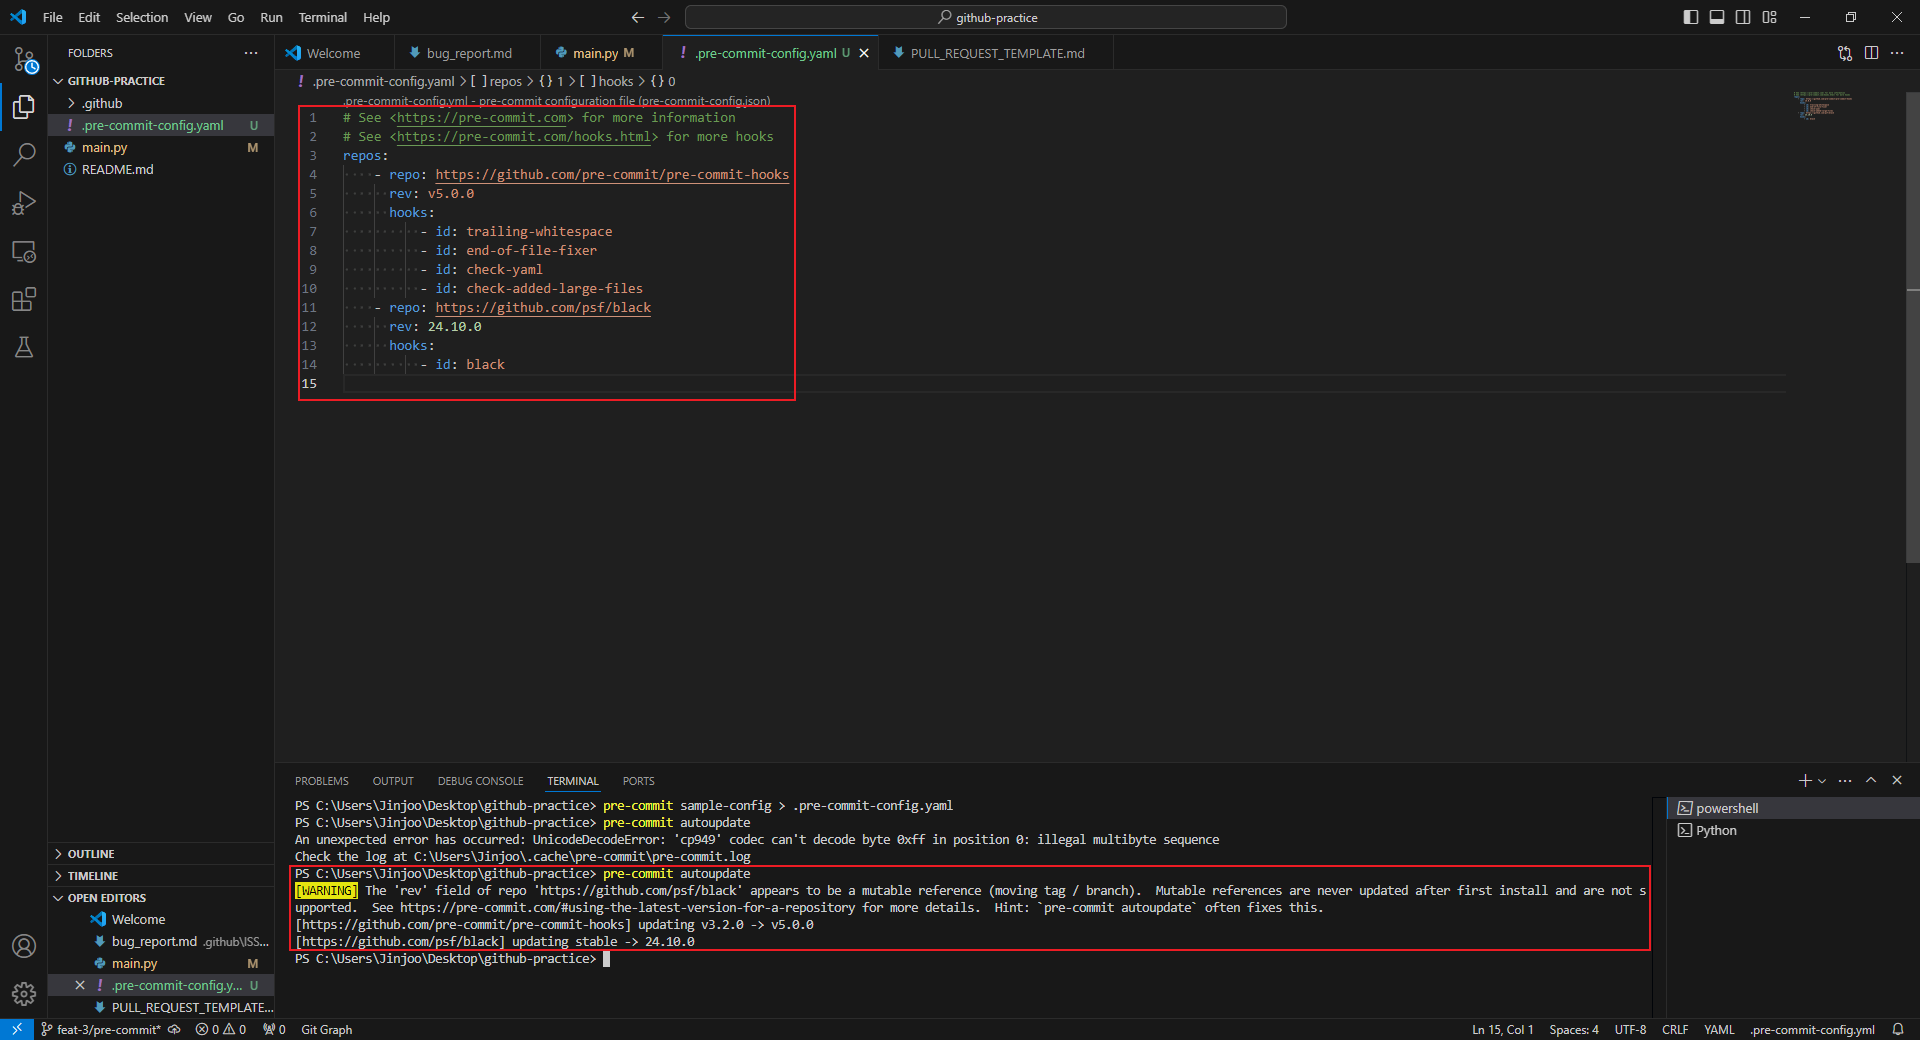
Task: Close the .pre-commit-config.yaml editor tab
Action: 864,53
